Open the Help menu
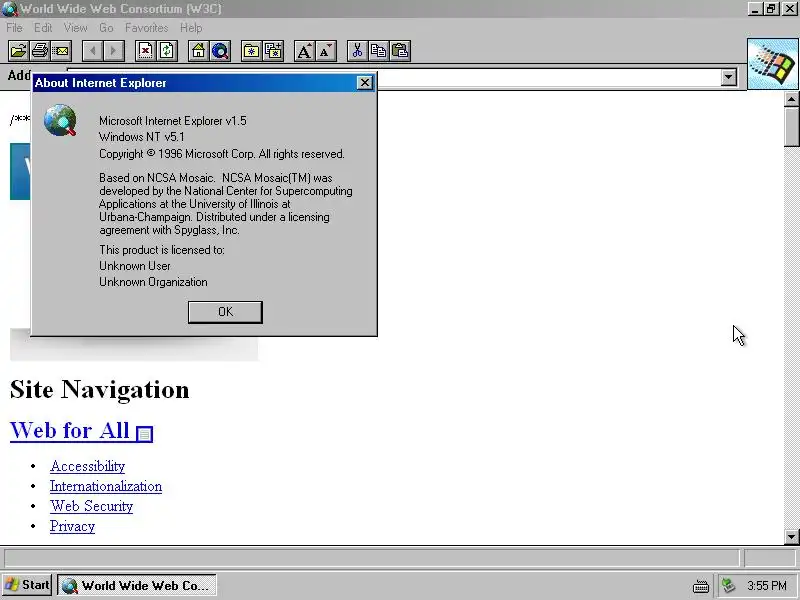The height and width of the screenshot is (600, 800). pos(191,28)
